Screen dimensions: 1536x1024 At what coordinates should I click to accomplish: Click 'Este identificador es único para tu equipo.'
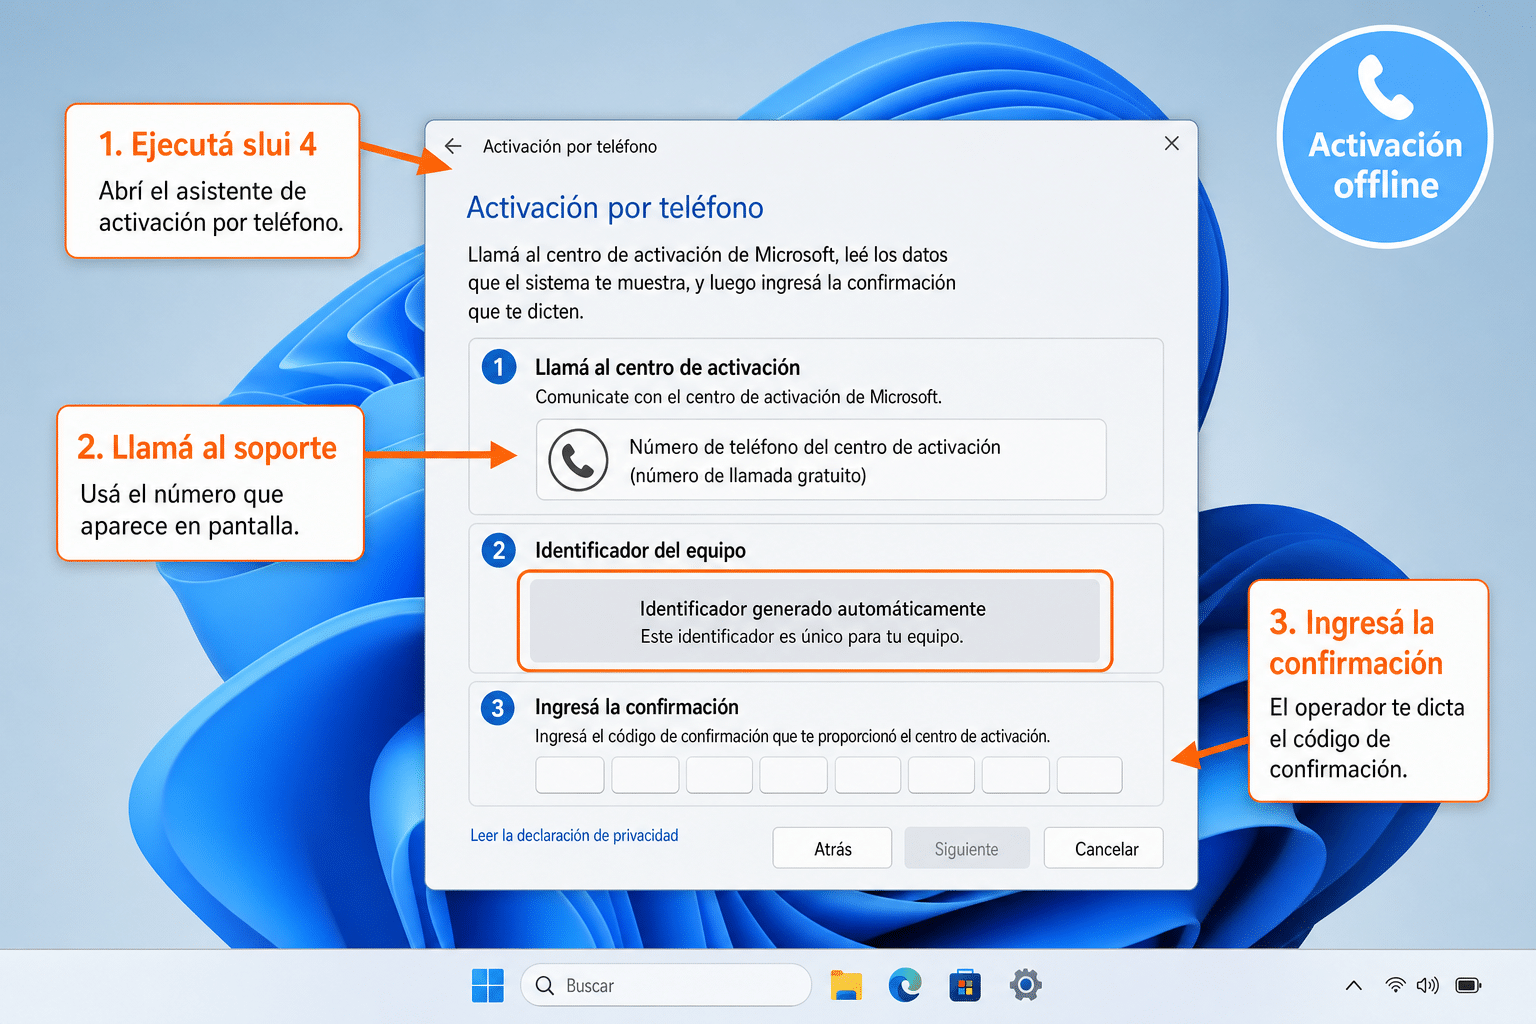(802, 637)
